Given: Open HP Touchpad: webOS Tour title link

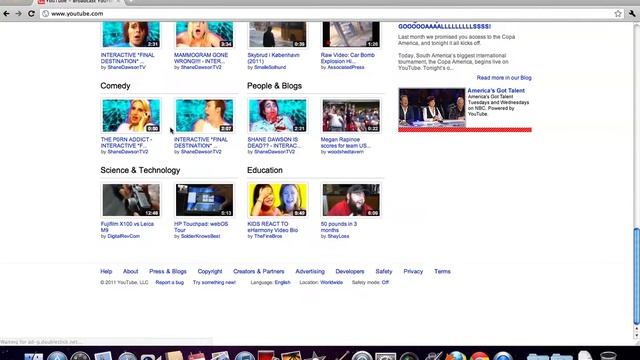Looking at the screenshot, I should (x=201, y=227).
